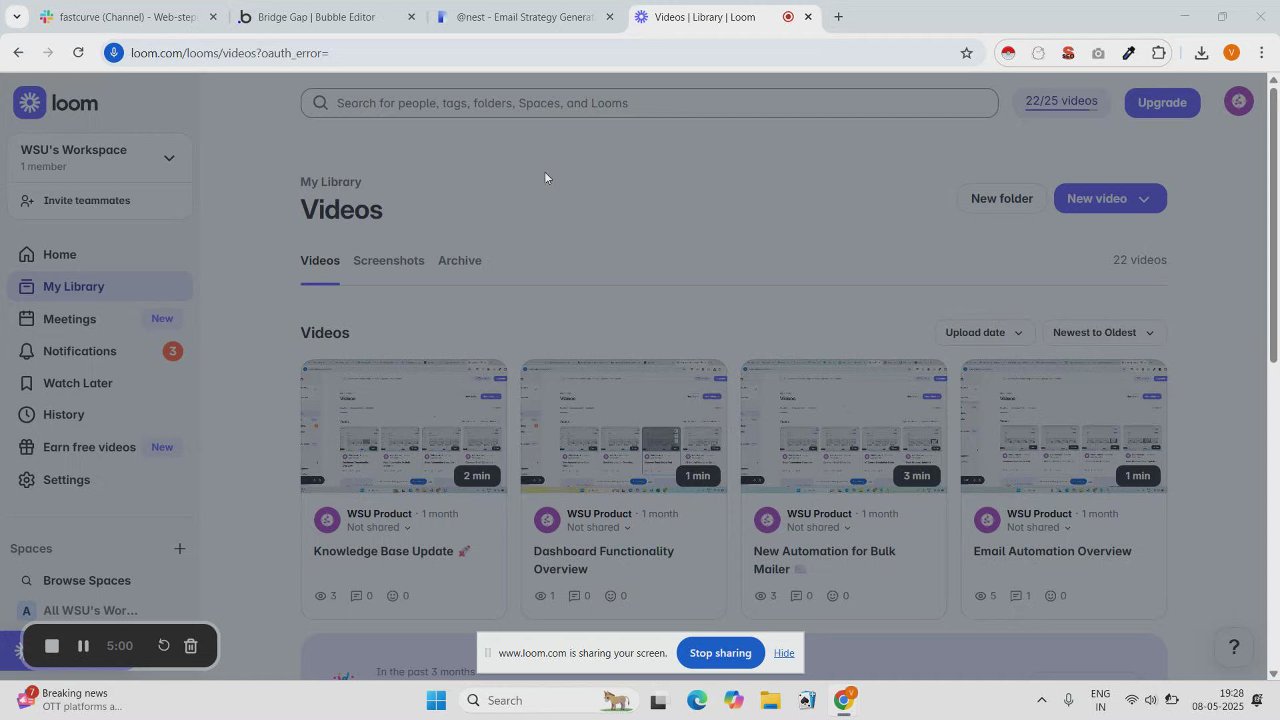Switch to the Bridge Gap Bubble Editor tab
Viewport: 1280px width, 720px height.
(x=327, y=17)
